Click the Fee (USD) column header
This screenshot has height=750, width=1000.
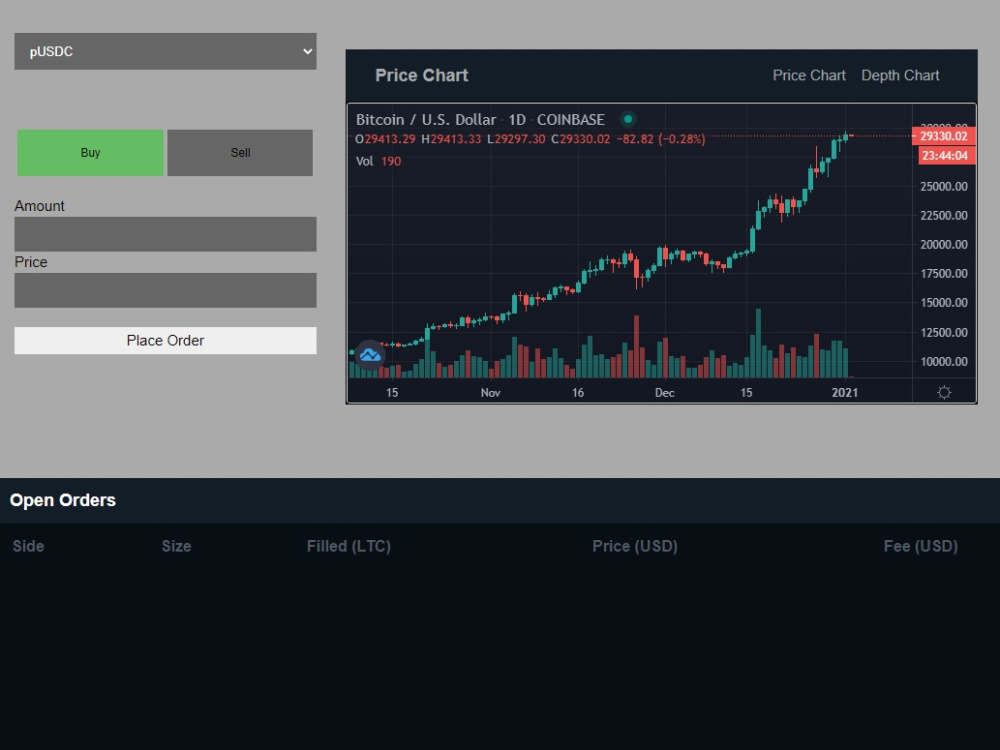coord(920,546)
